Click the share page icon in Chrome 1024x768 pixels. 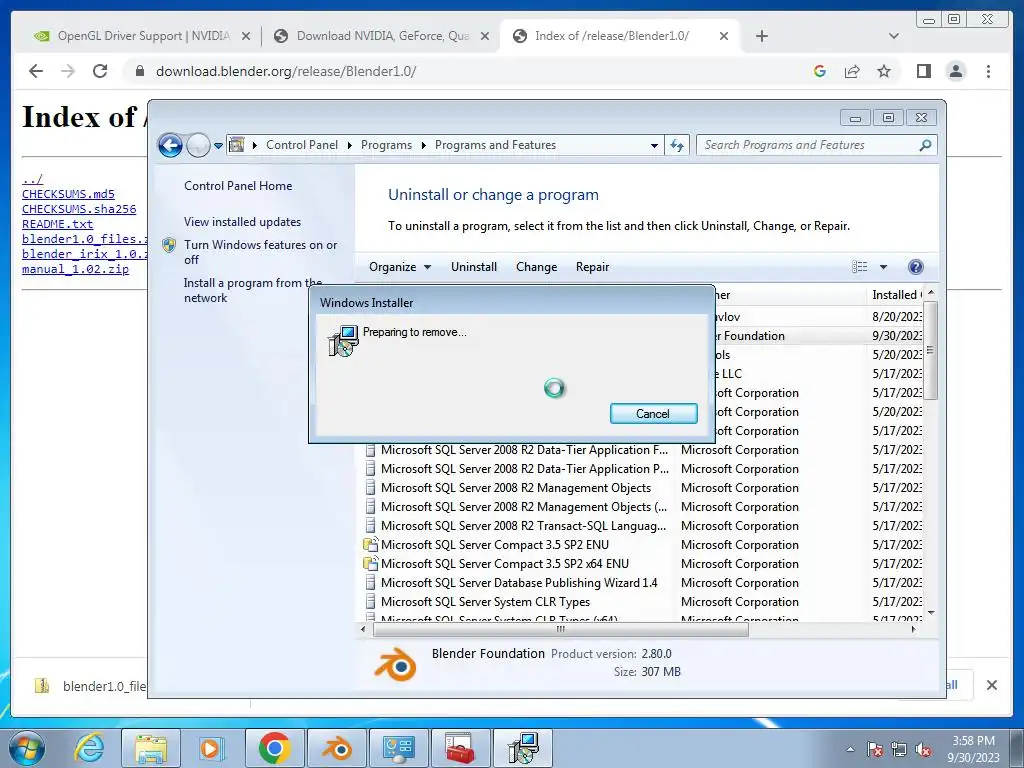[x=852, y=71]
